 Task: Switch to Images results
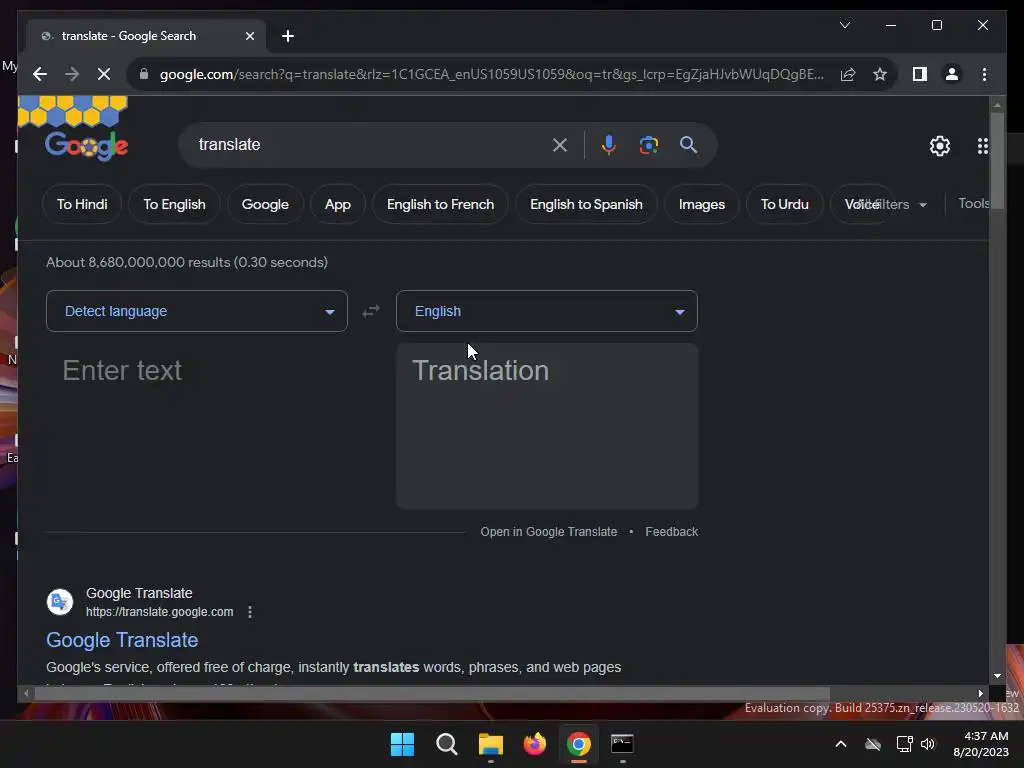[702, 204]
